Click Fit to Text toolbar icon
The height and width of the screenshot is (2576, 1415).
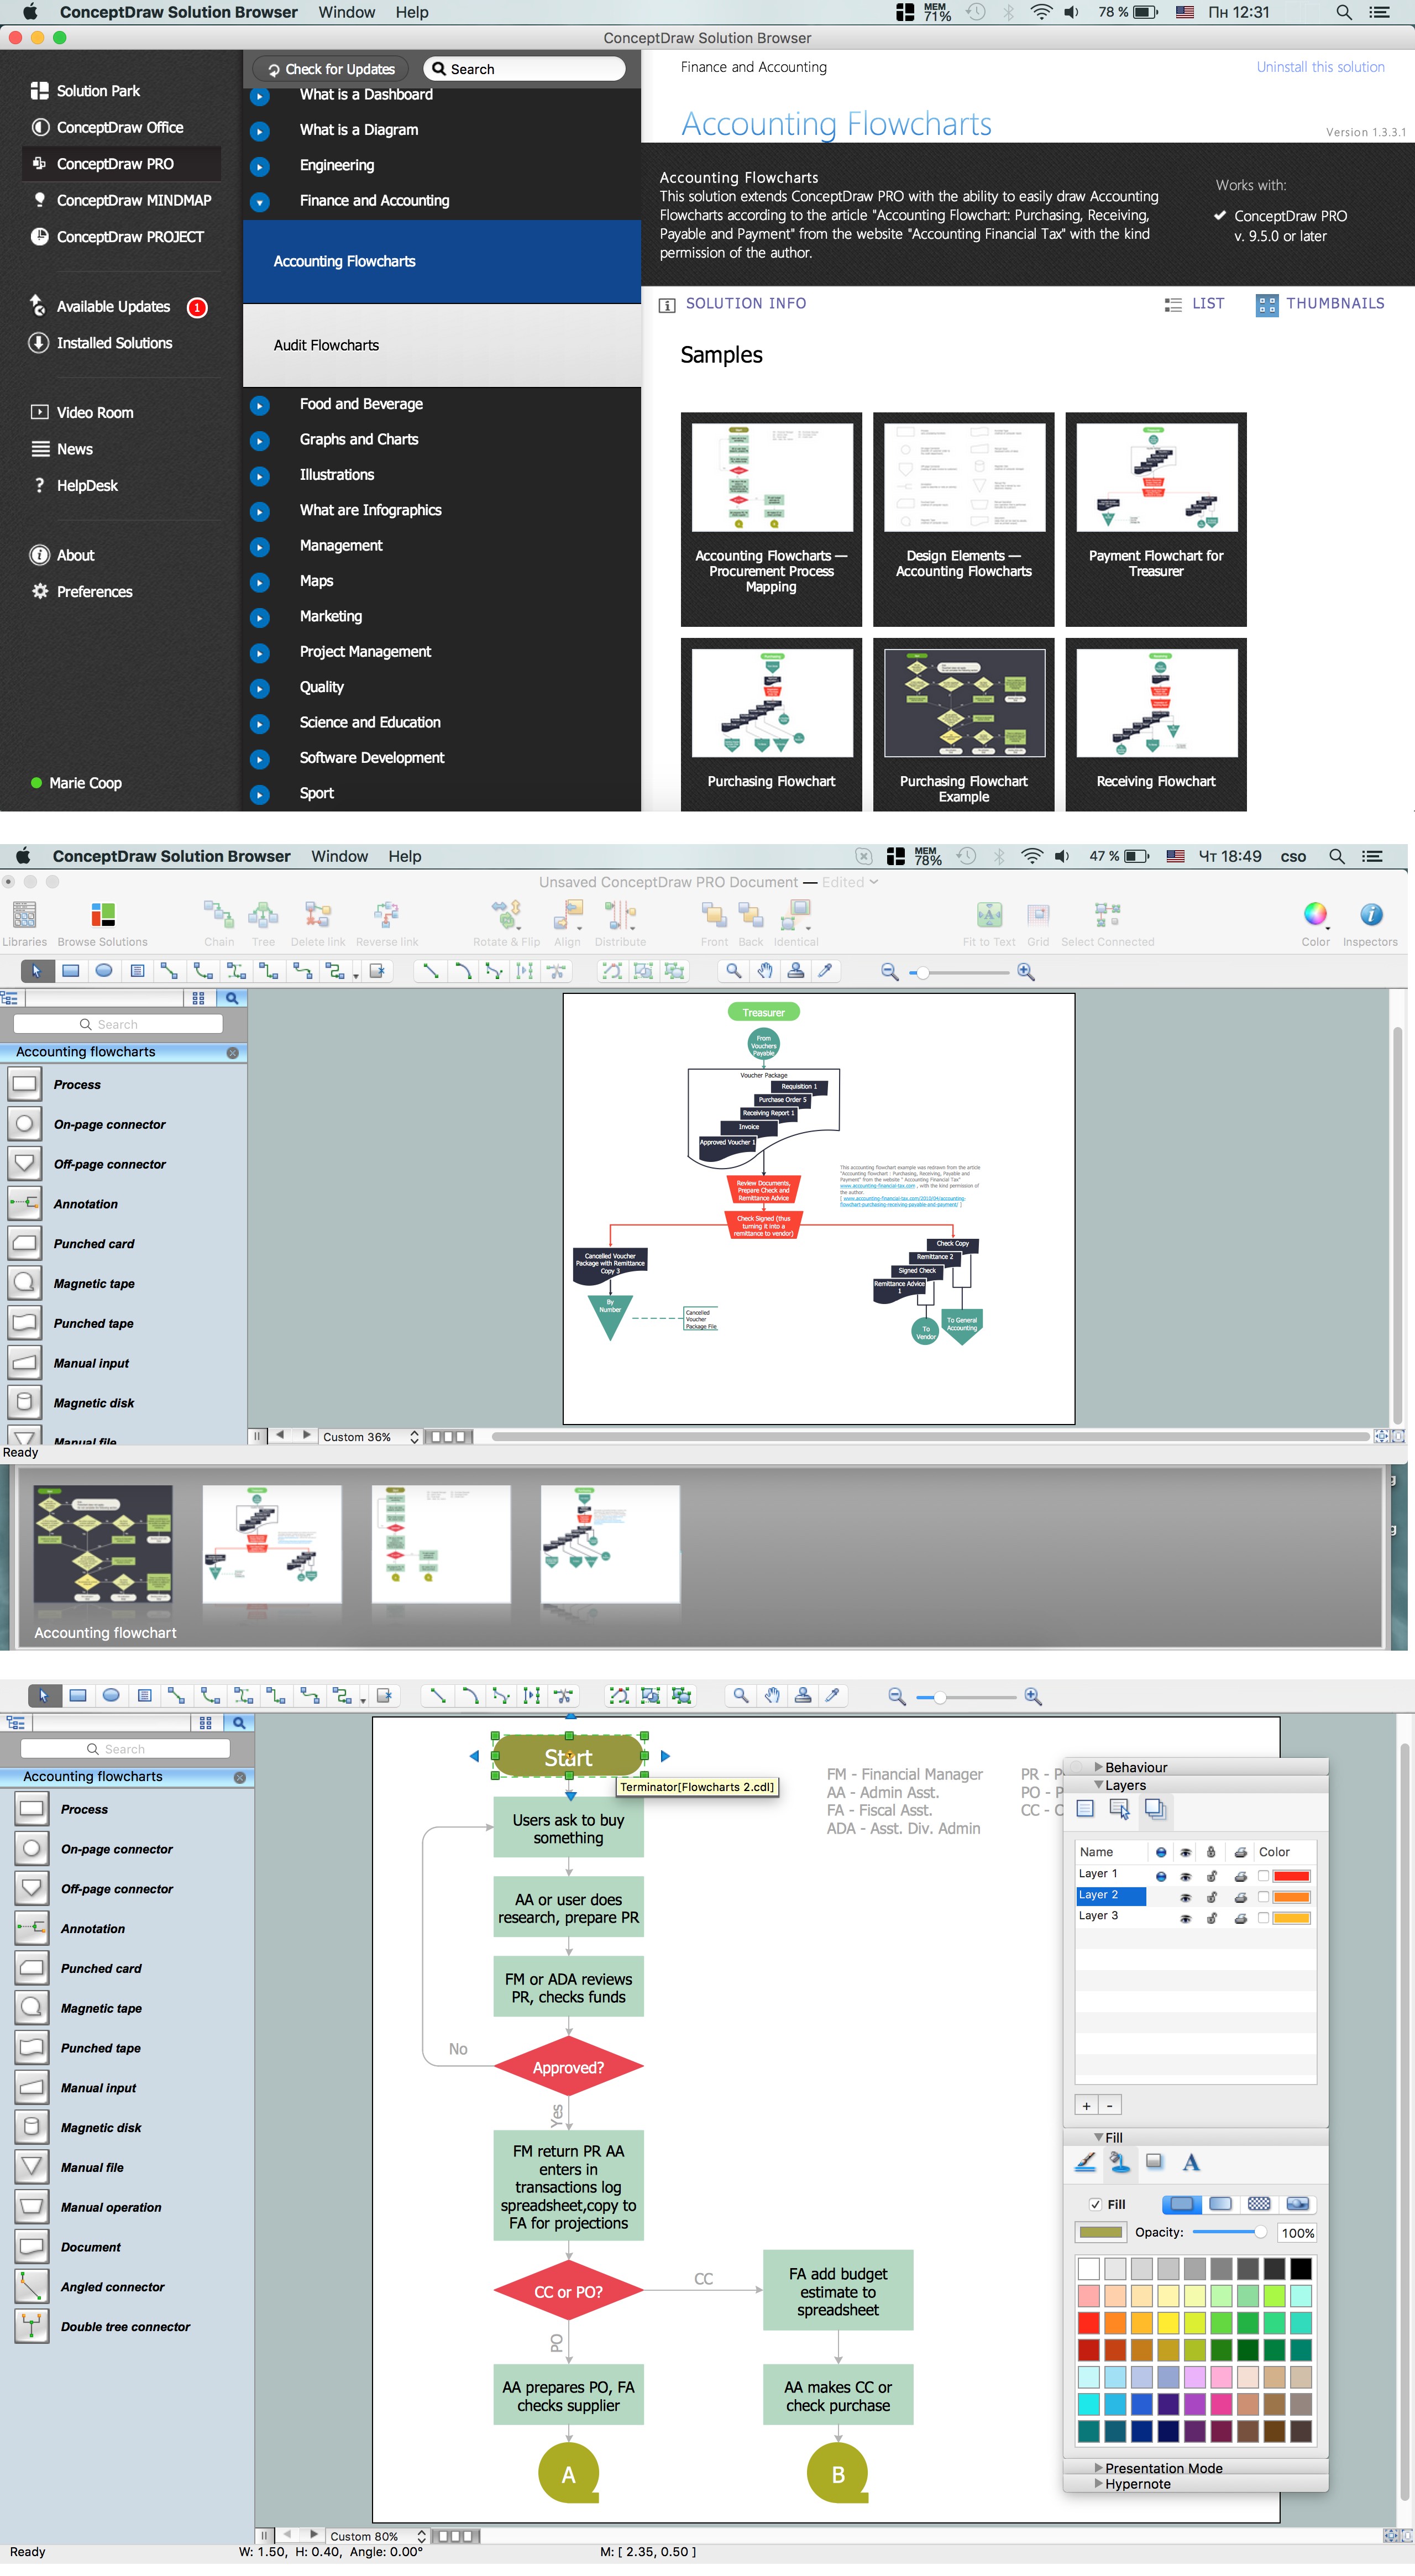(988, 915)
